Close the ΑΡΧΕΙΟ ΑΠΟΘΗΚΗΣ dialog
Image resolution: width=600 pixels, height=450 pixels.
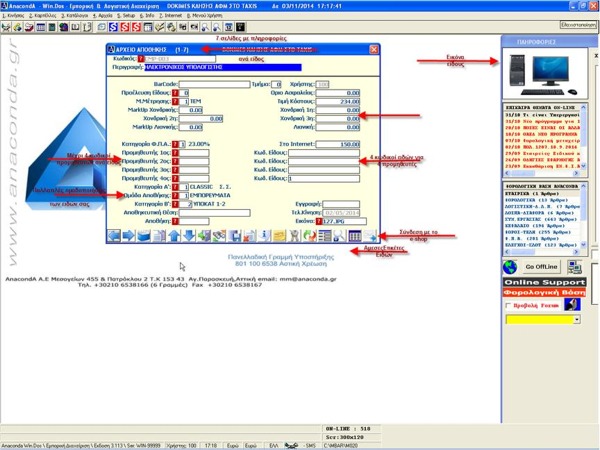[374, 49]
